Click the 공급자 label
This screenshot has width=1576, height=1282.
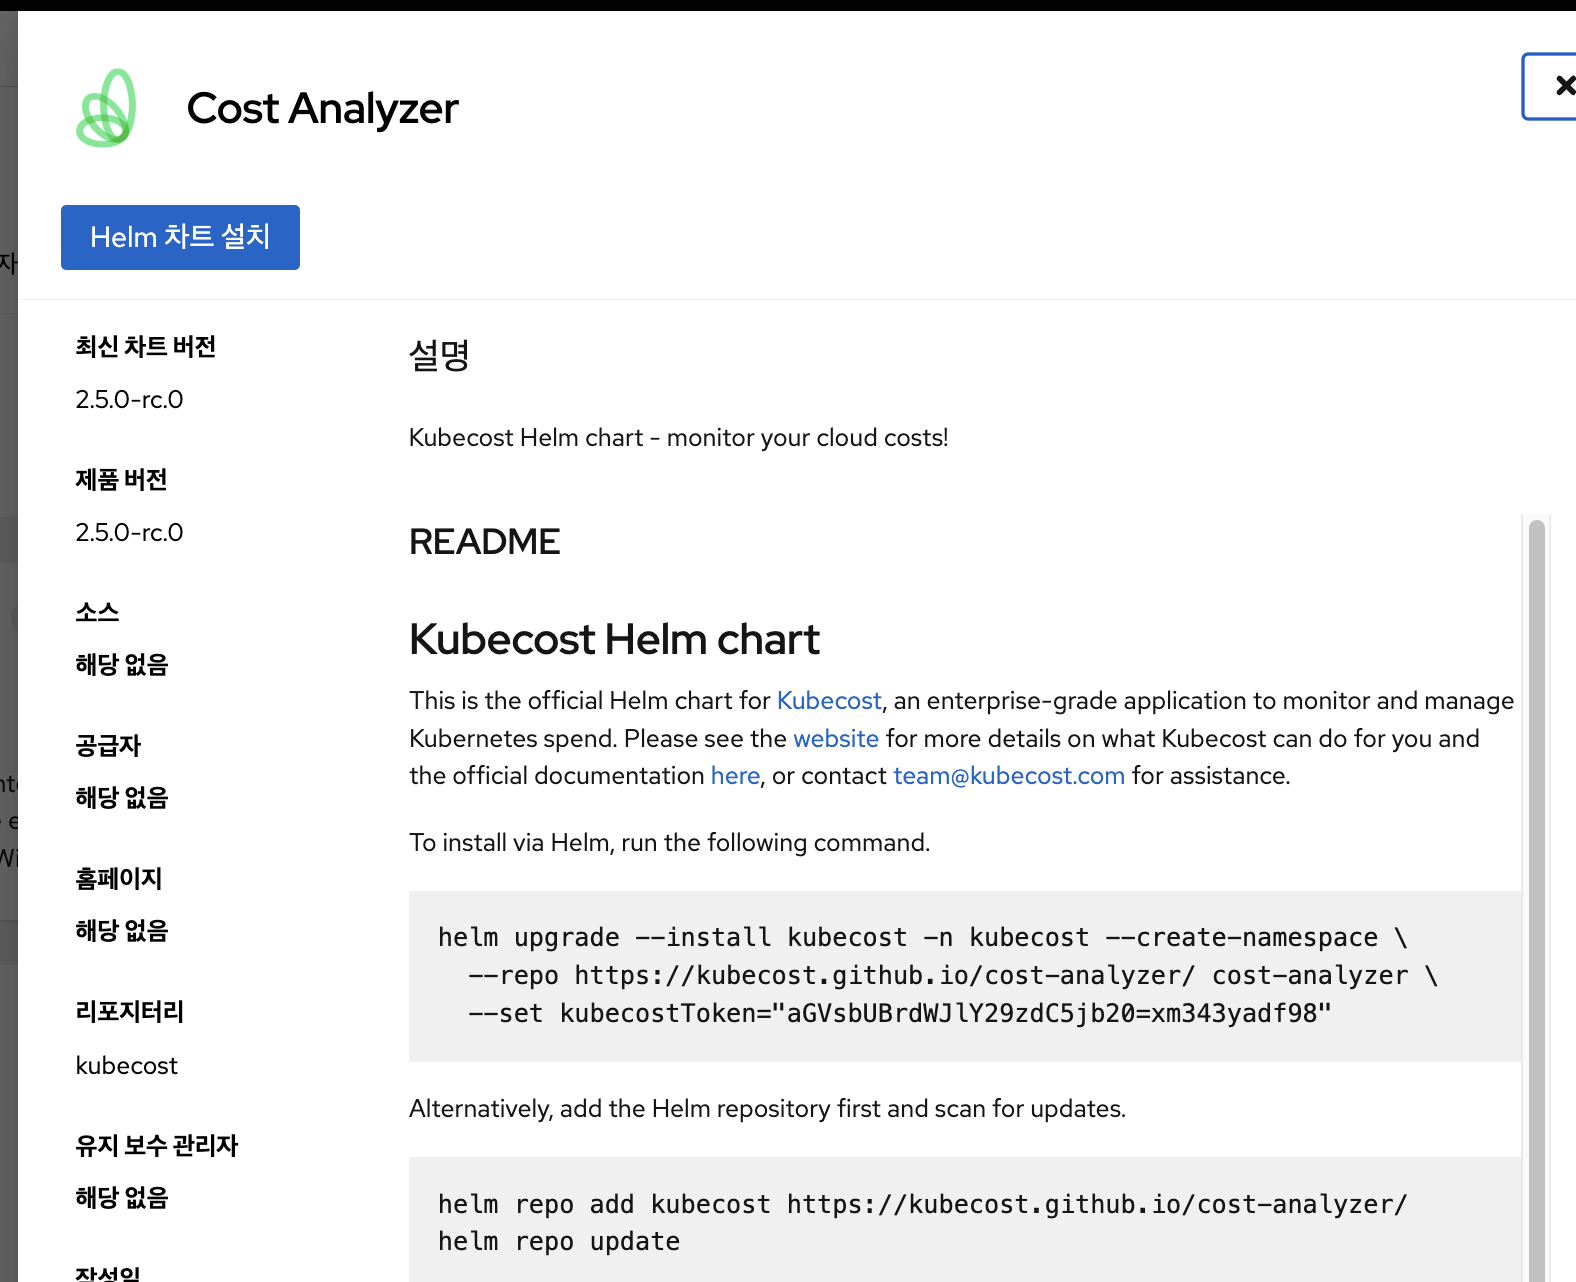108,745
